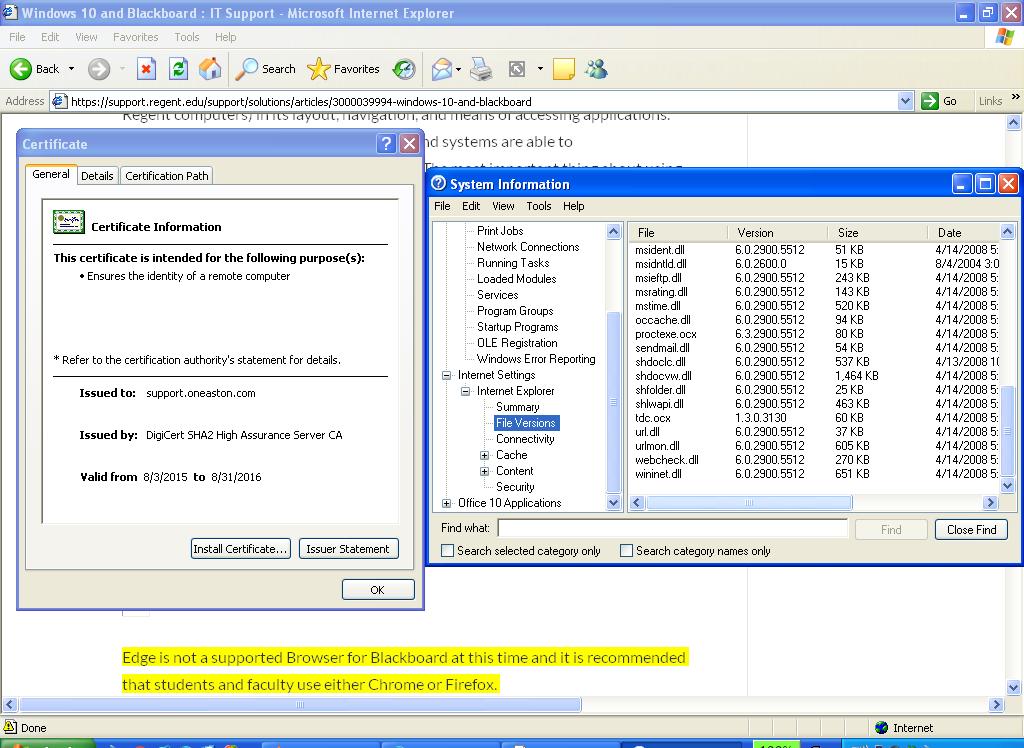The image size is (1024, 748).
Task: Select the Security tree item
Action: pos(515,487)
